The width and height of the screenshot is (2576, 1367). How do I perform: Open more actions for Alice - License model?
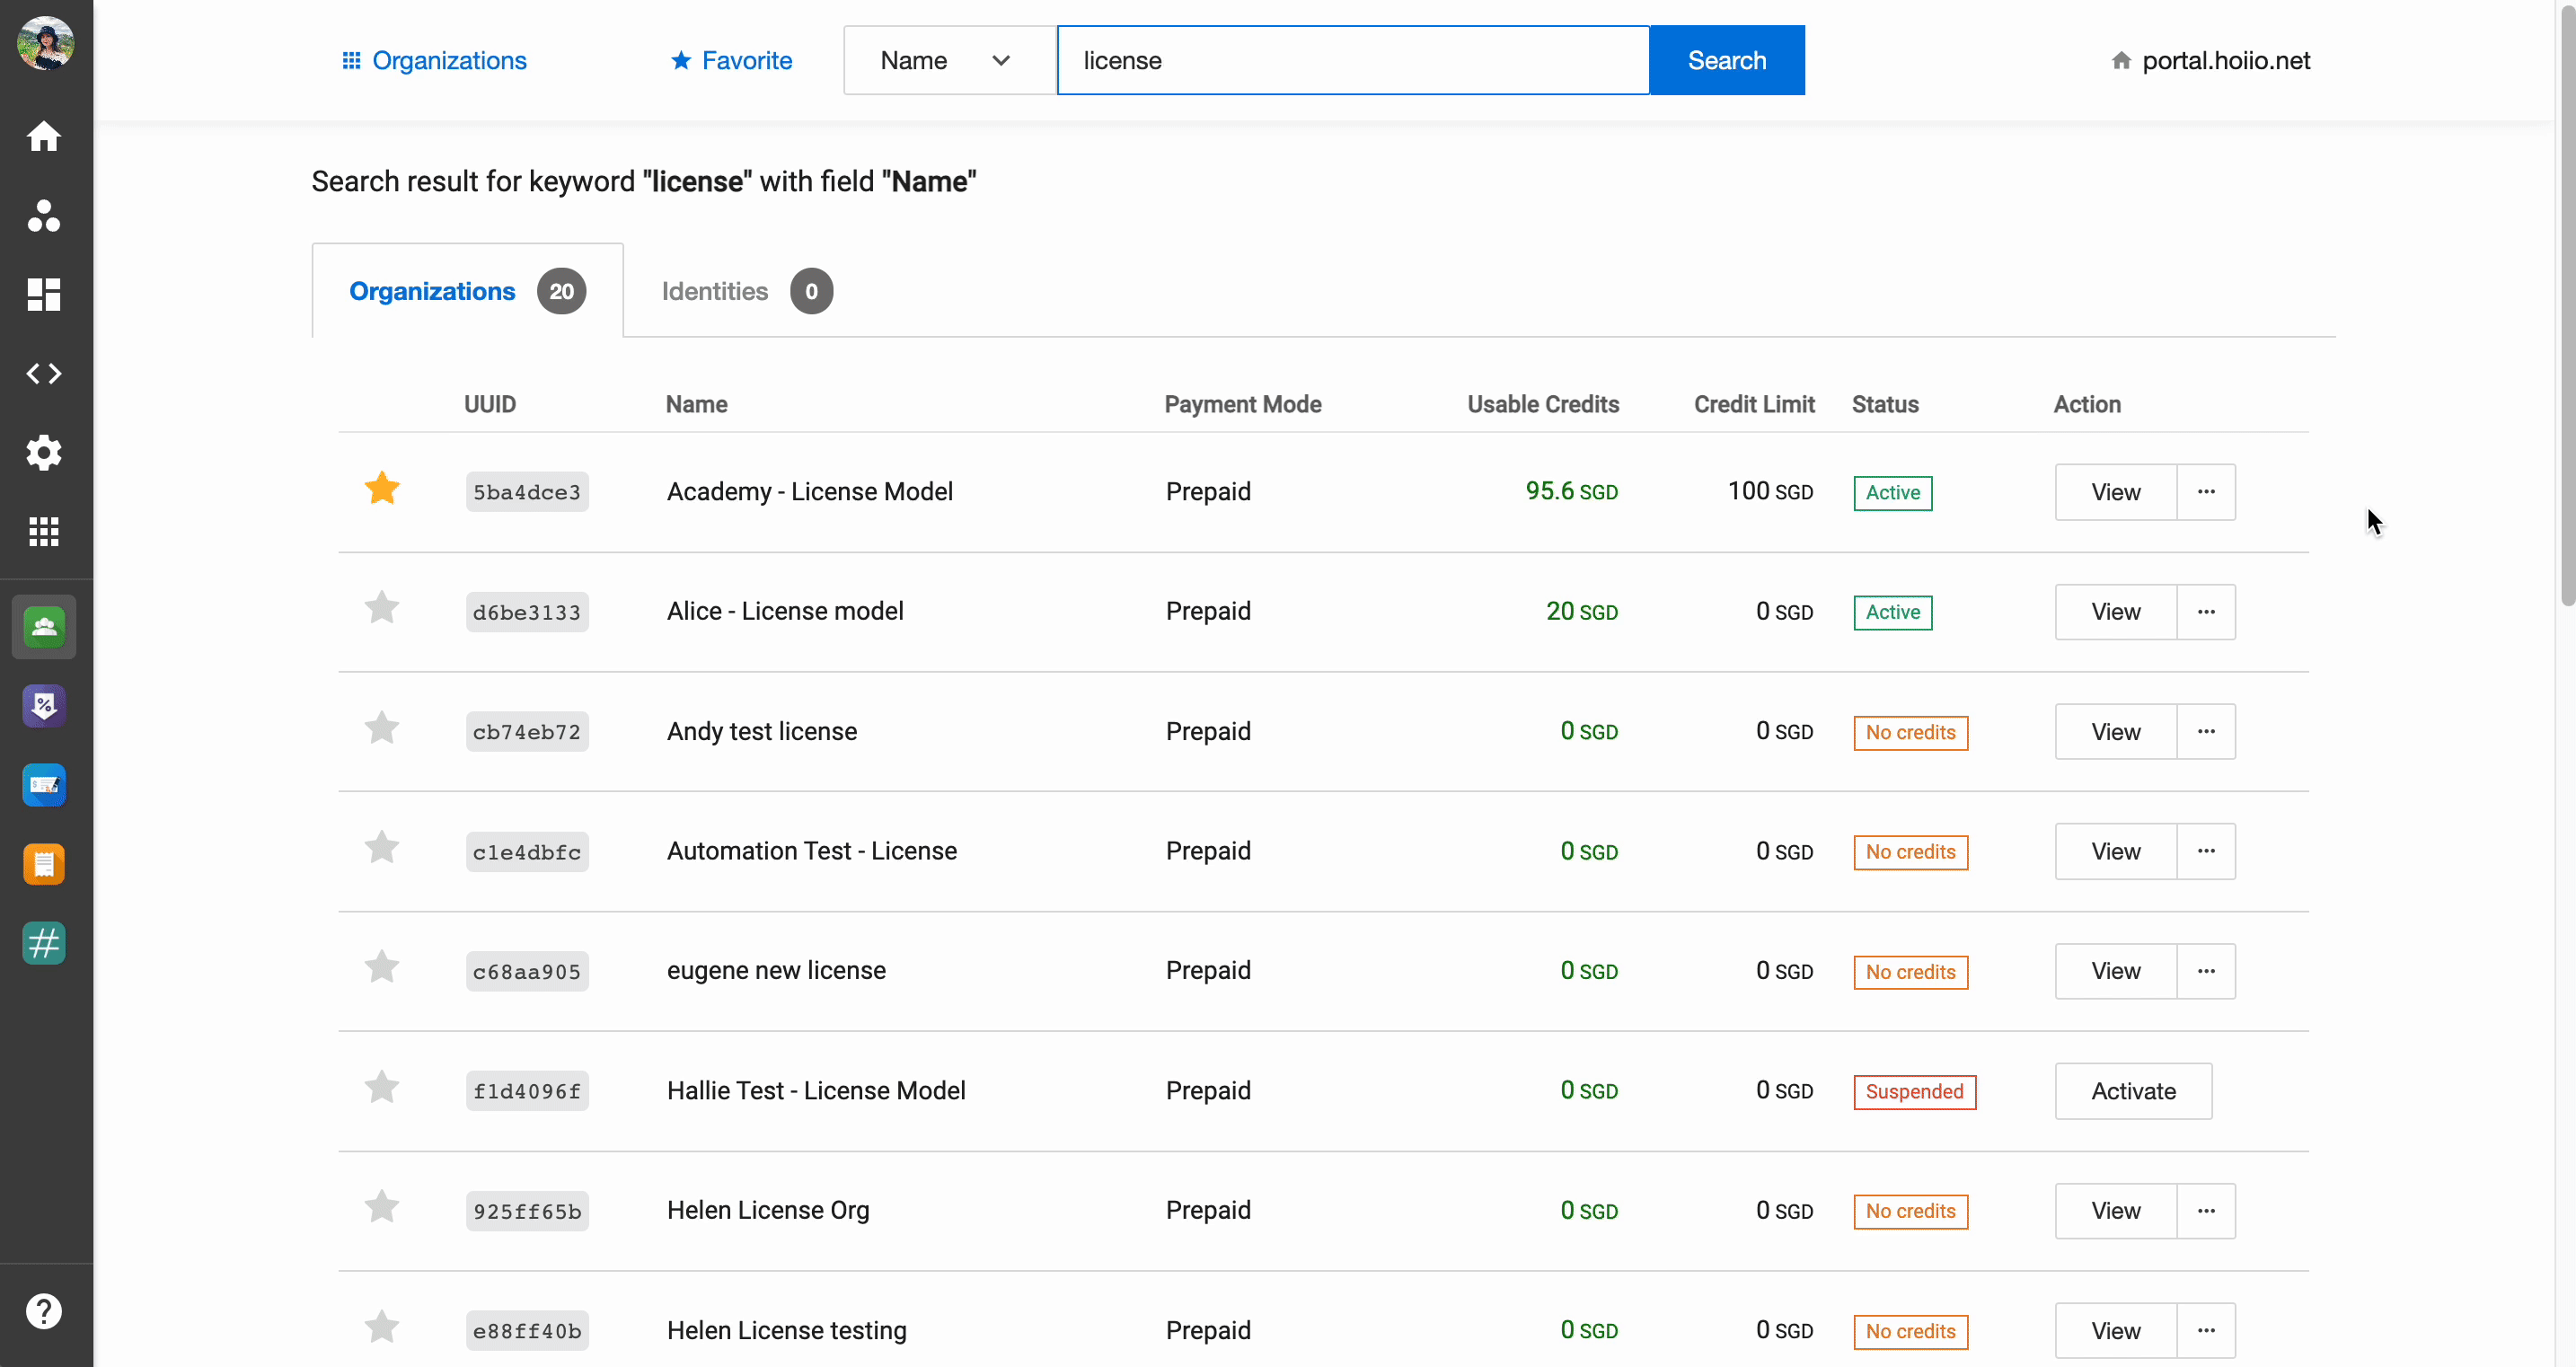click(2206, 612)
